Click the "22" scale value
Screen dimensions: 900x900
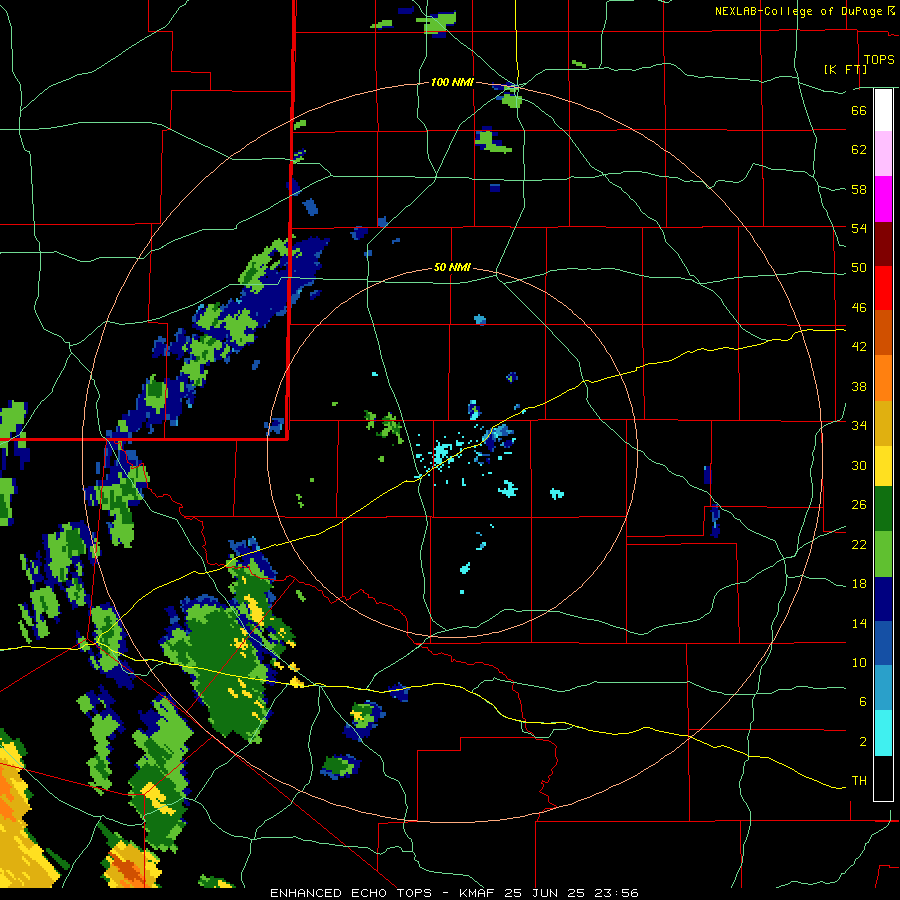point(859,544)
